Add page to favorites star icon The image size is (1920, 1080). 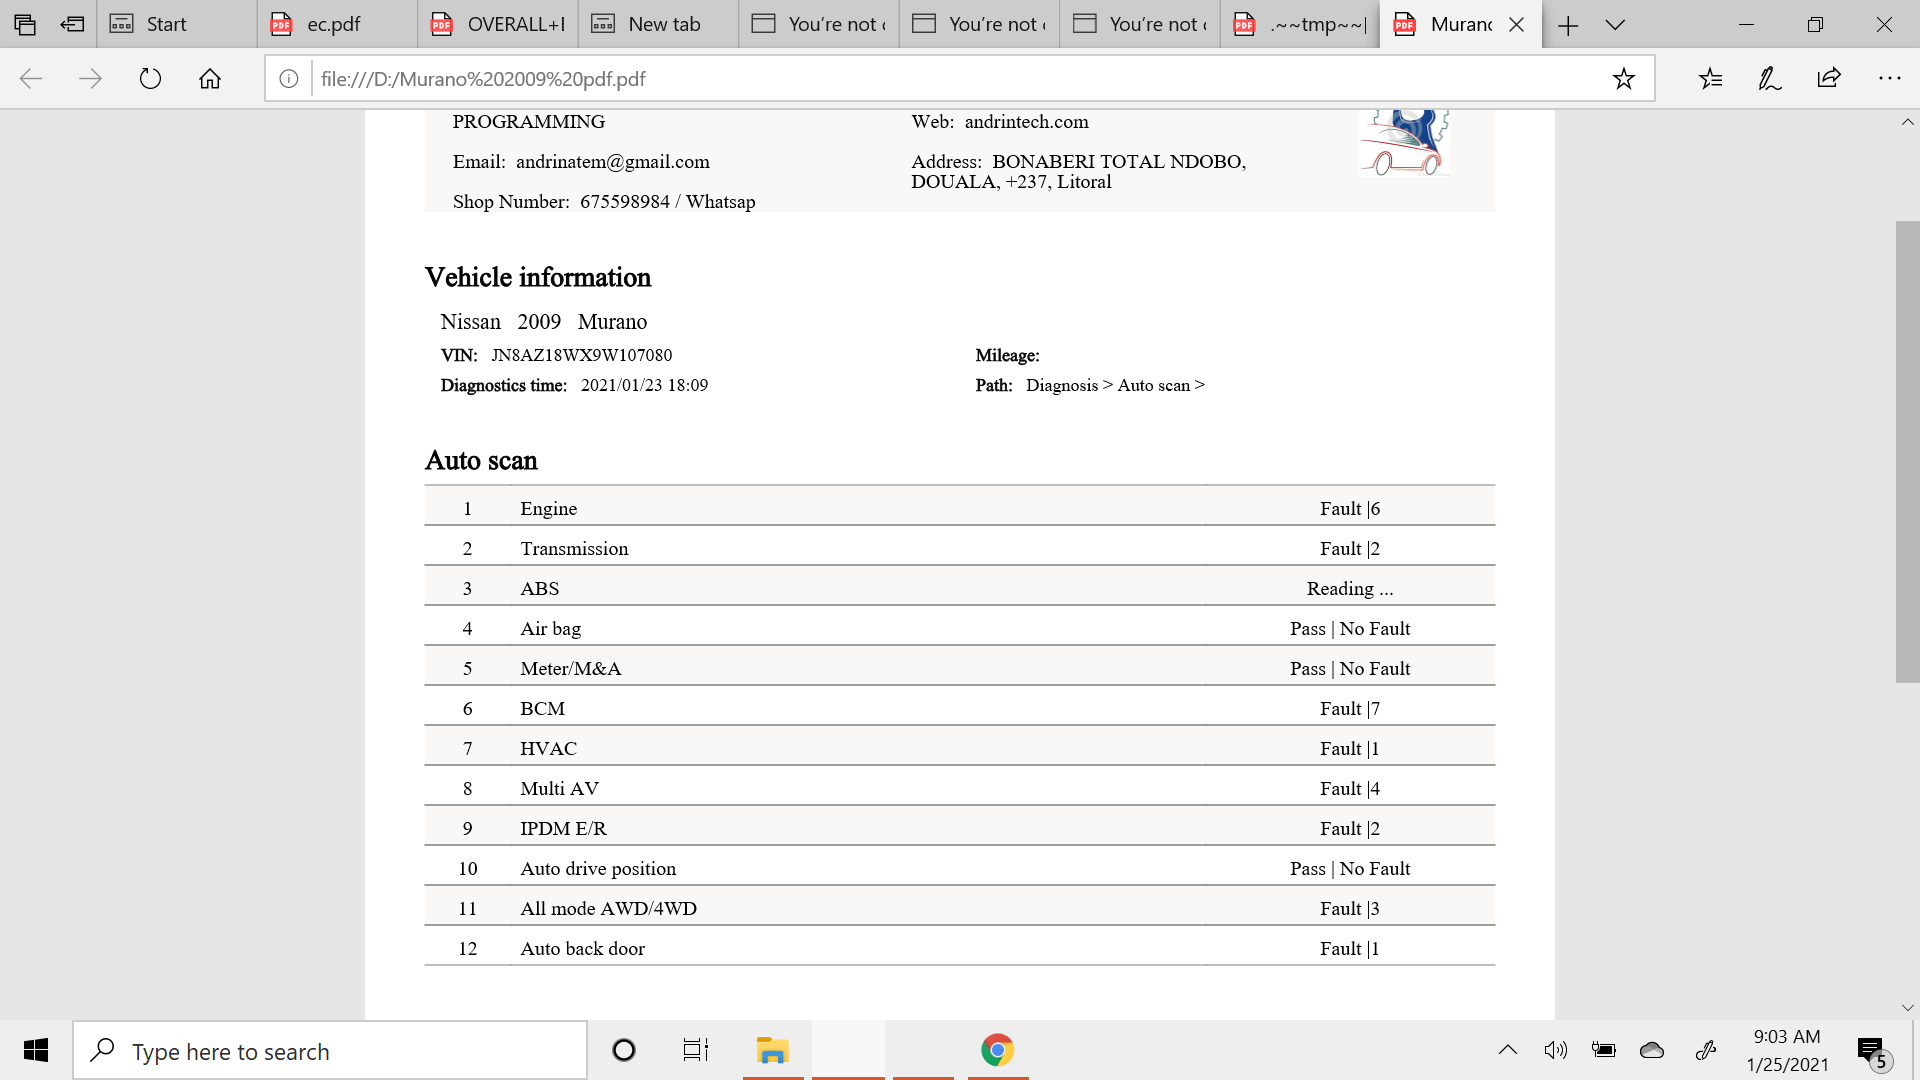1623,79
